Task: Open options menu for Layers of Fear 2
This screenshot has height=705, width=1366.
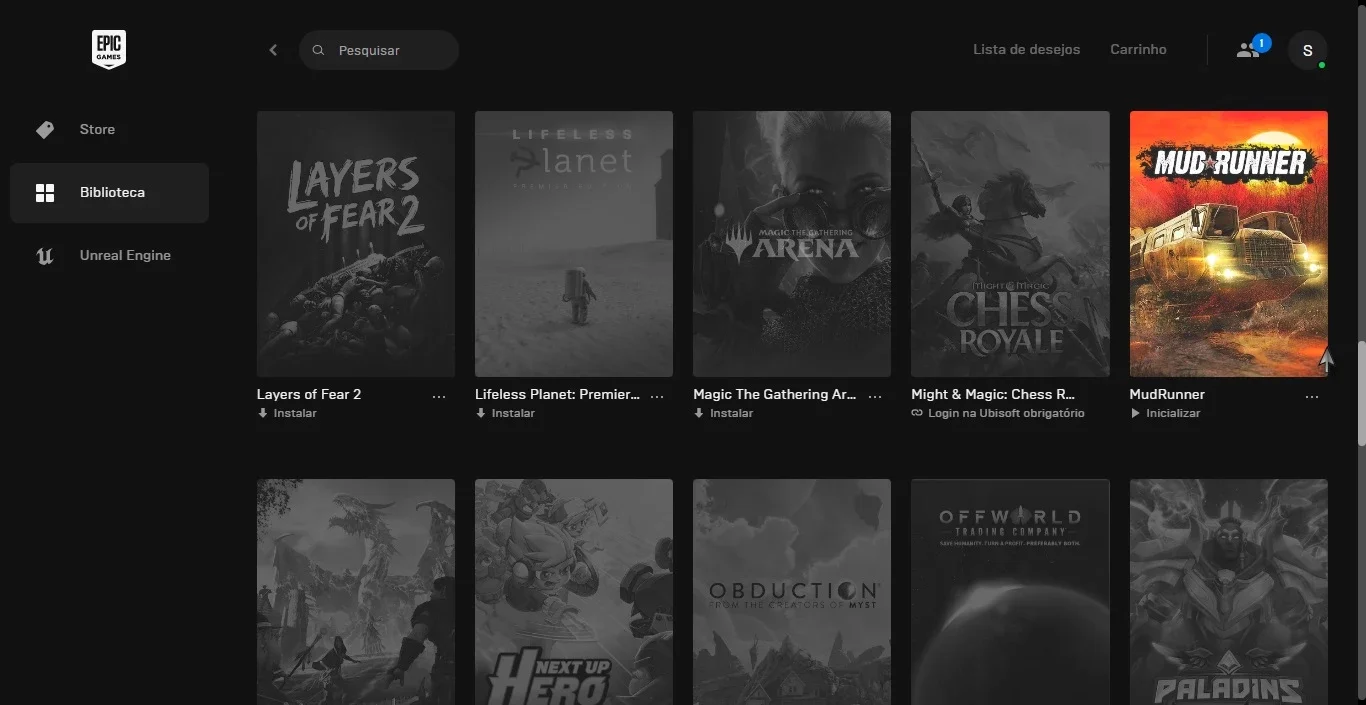Action: [439, 397]
